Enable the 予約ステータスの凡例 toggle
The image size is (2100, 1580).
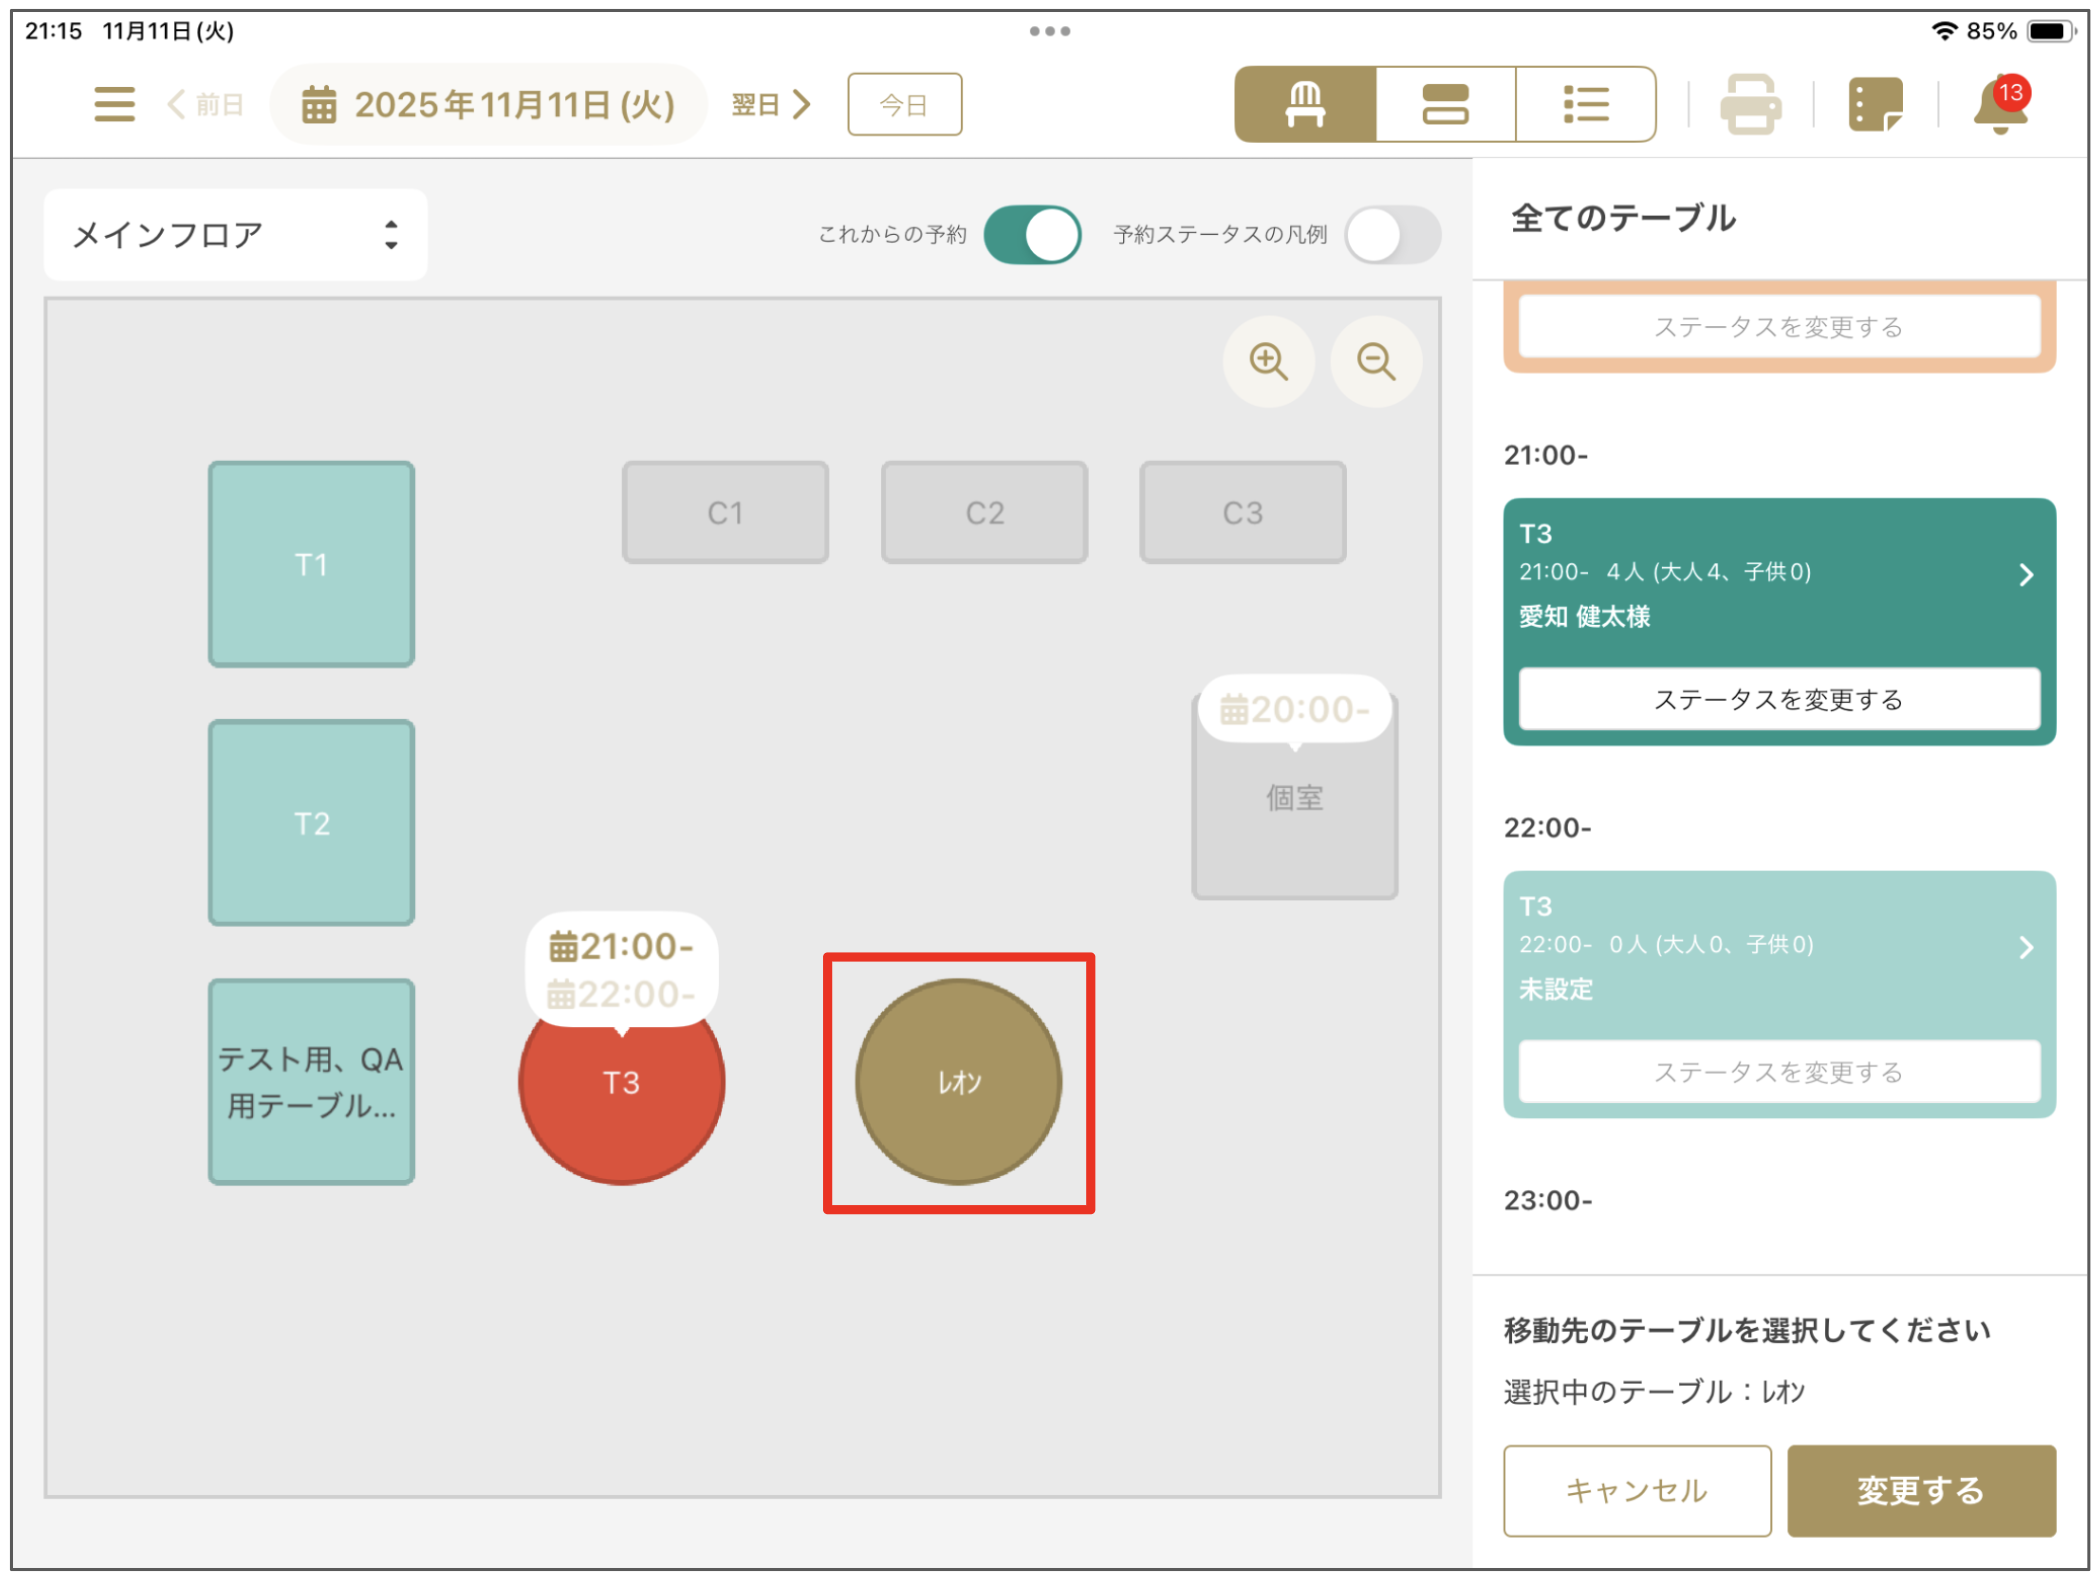(x=1392, y=235)
